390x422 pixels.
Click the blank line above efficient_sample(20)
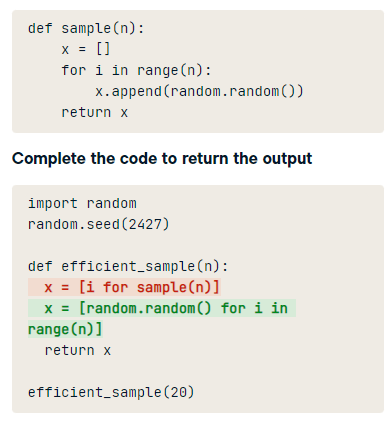point(198,371)
